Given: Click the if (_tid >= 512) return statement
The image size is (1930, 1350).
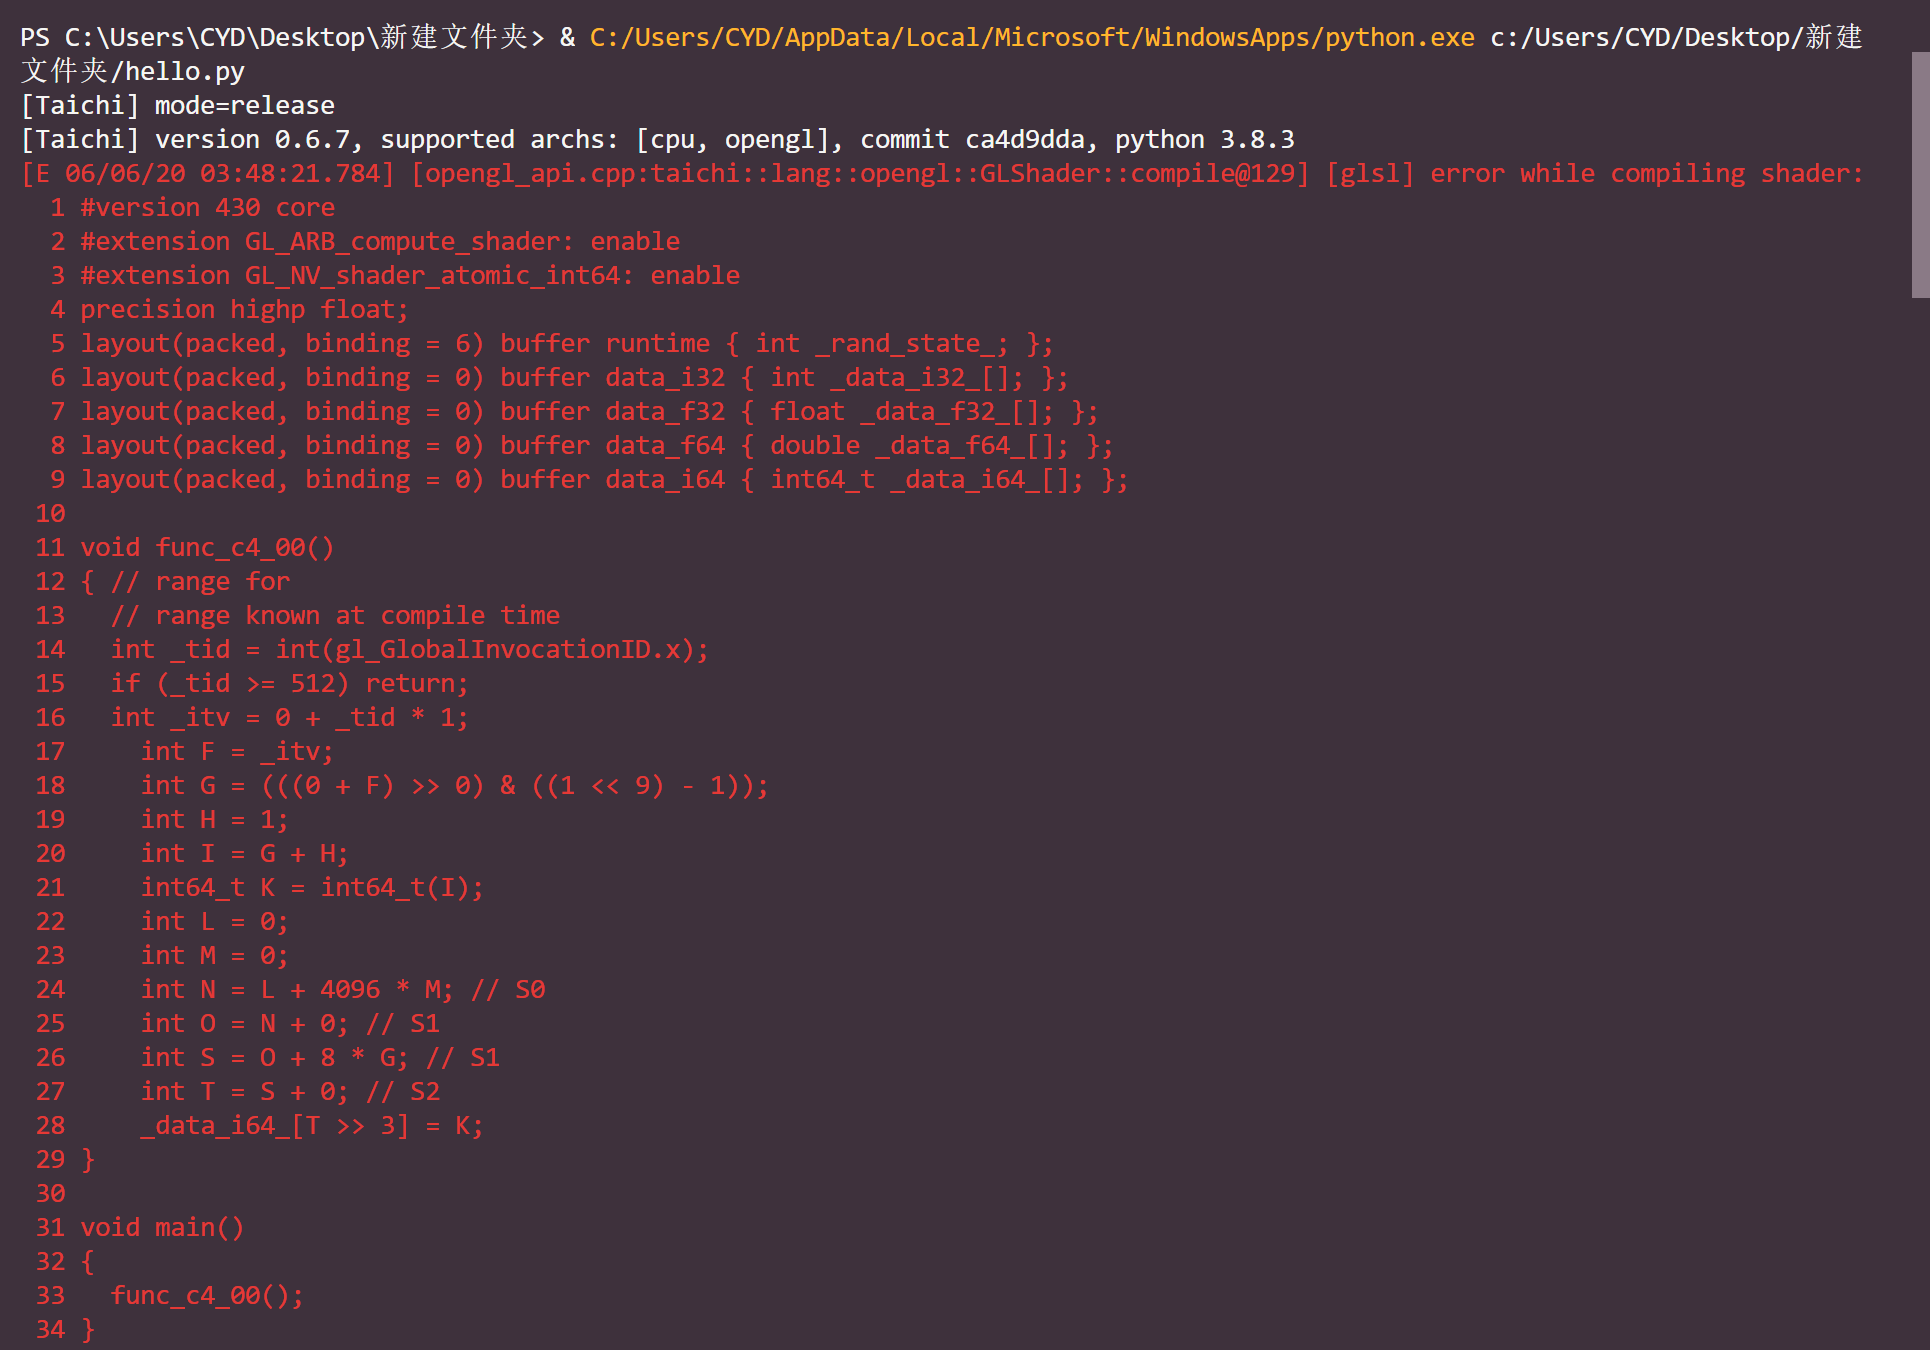Looking at the screenshot, I should 290,683.
